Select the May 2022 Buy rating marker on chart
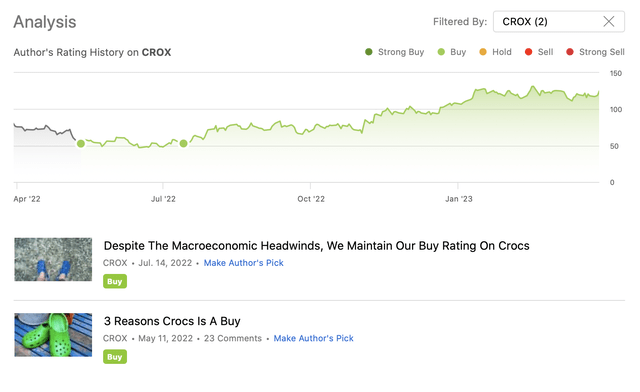The image size is (640, 392). (x=81, y=143)
